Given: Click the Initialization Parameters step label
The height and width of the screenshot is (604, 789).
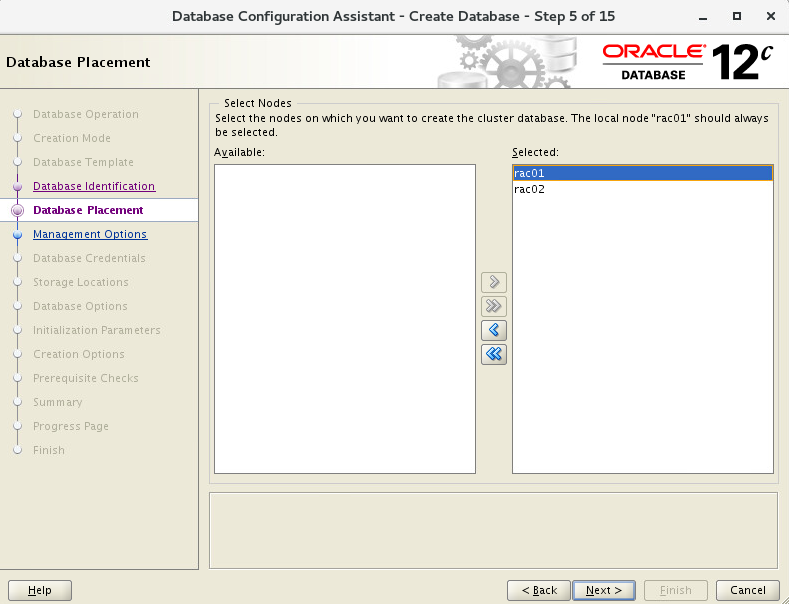Looking at the screenshot, I should point(97,330).
